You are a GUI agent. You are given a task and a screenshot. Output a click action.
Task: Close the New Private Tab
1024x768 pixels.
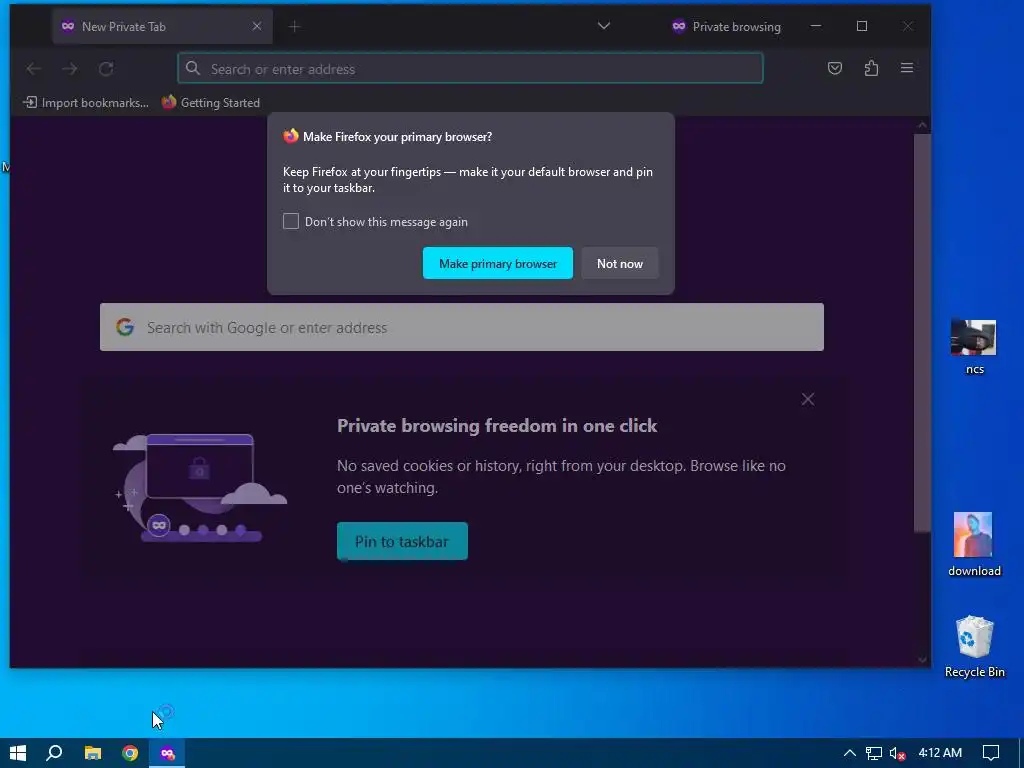(257, 26)
